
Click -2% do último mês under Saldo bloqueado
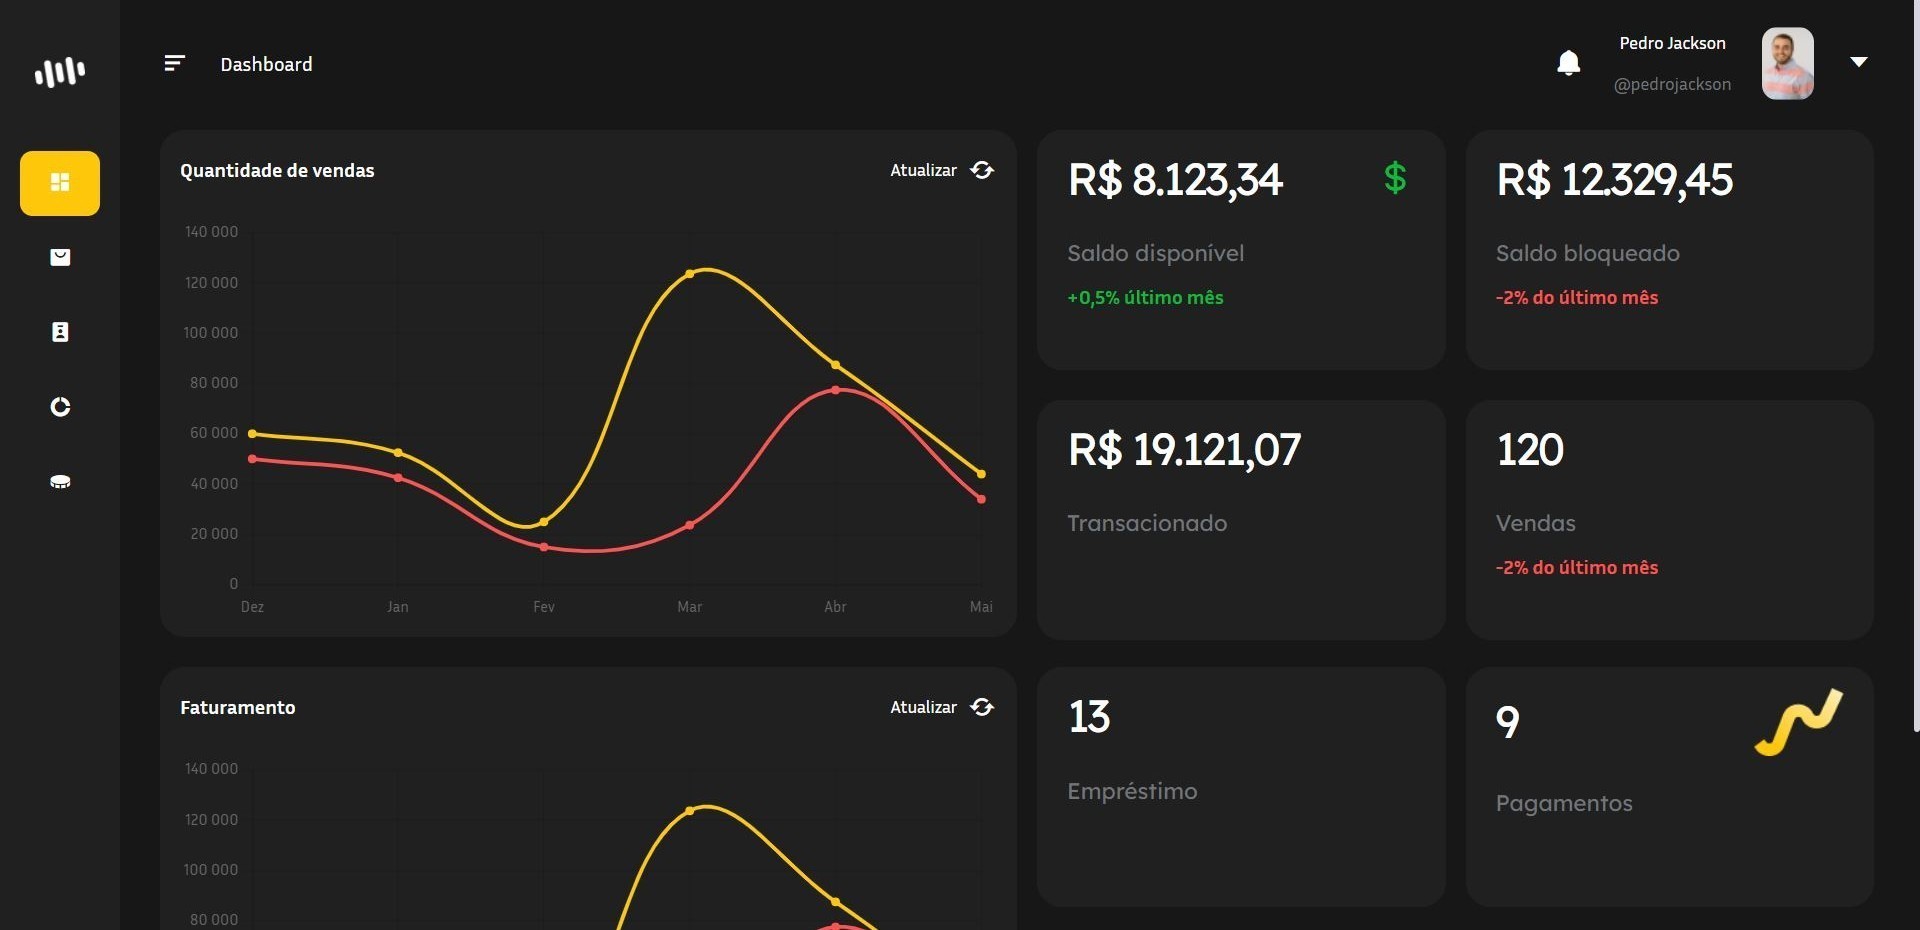[1577, 297]
